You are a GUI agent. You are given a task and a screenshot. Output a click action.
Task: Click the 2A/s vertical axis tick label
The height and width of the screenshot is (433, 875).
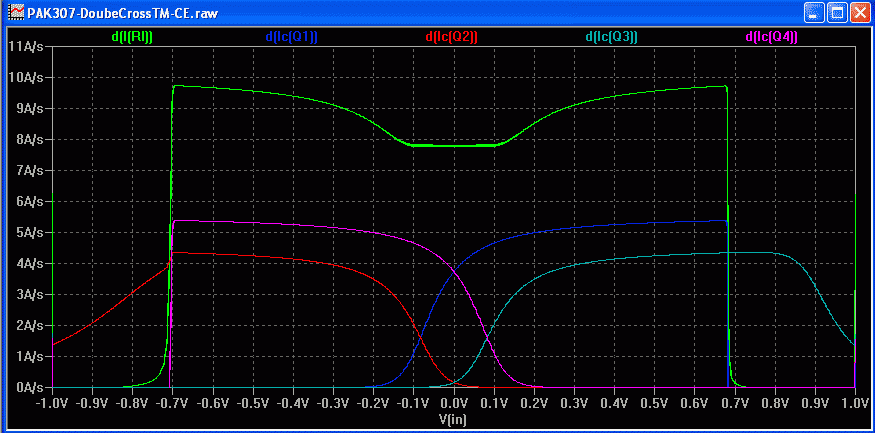pyautogui.click(x=30, y=325)
